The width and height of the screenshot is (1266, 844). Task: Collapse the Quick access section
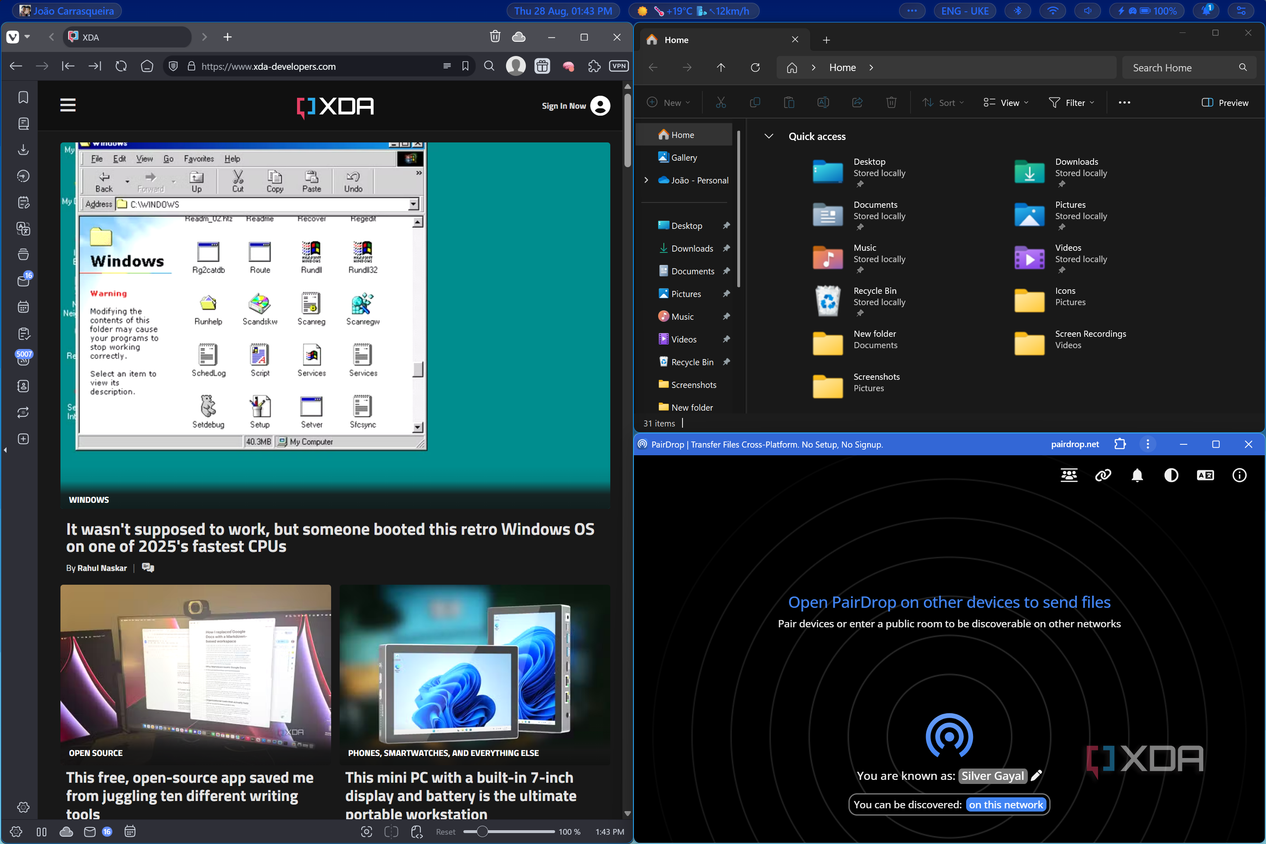tap(768, 136)
